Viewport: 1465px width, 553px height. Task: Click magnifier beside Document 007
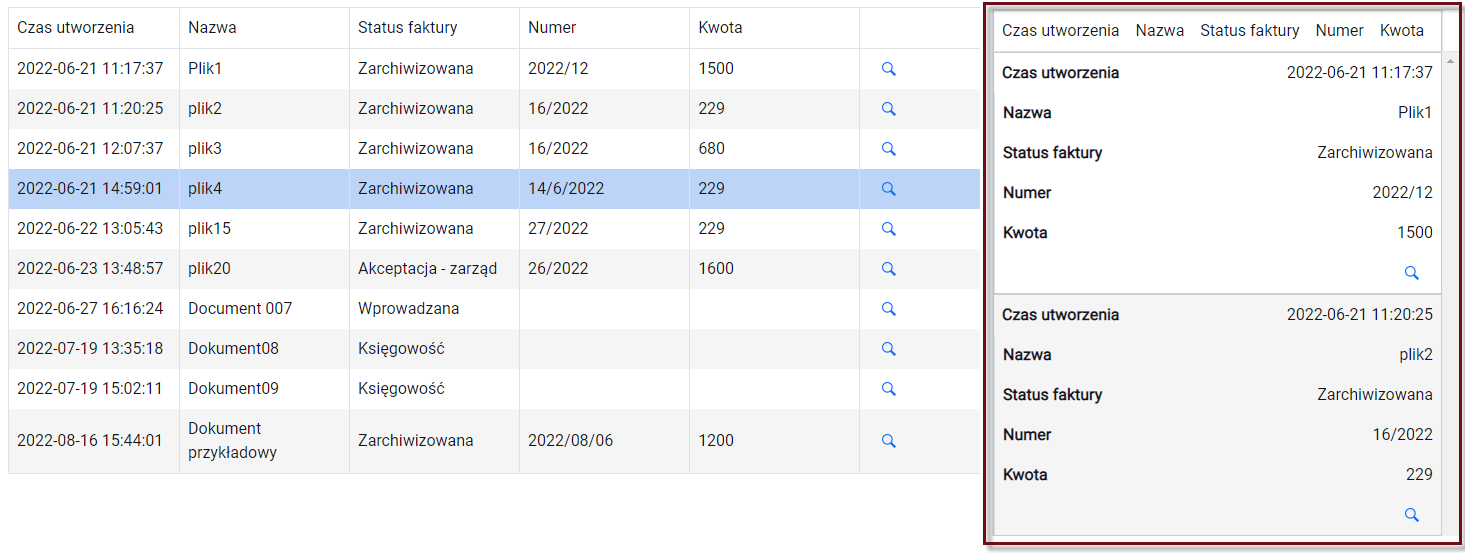click(x=888, y=309)
